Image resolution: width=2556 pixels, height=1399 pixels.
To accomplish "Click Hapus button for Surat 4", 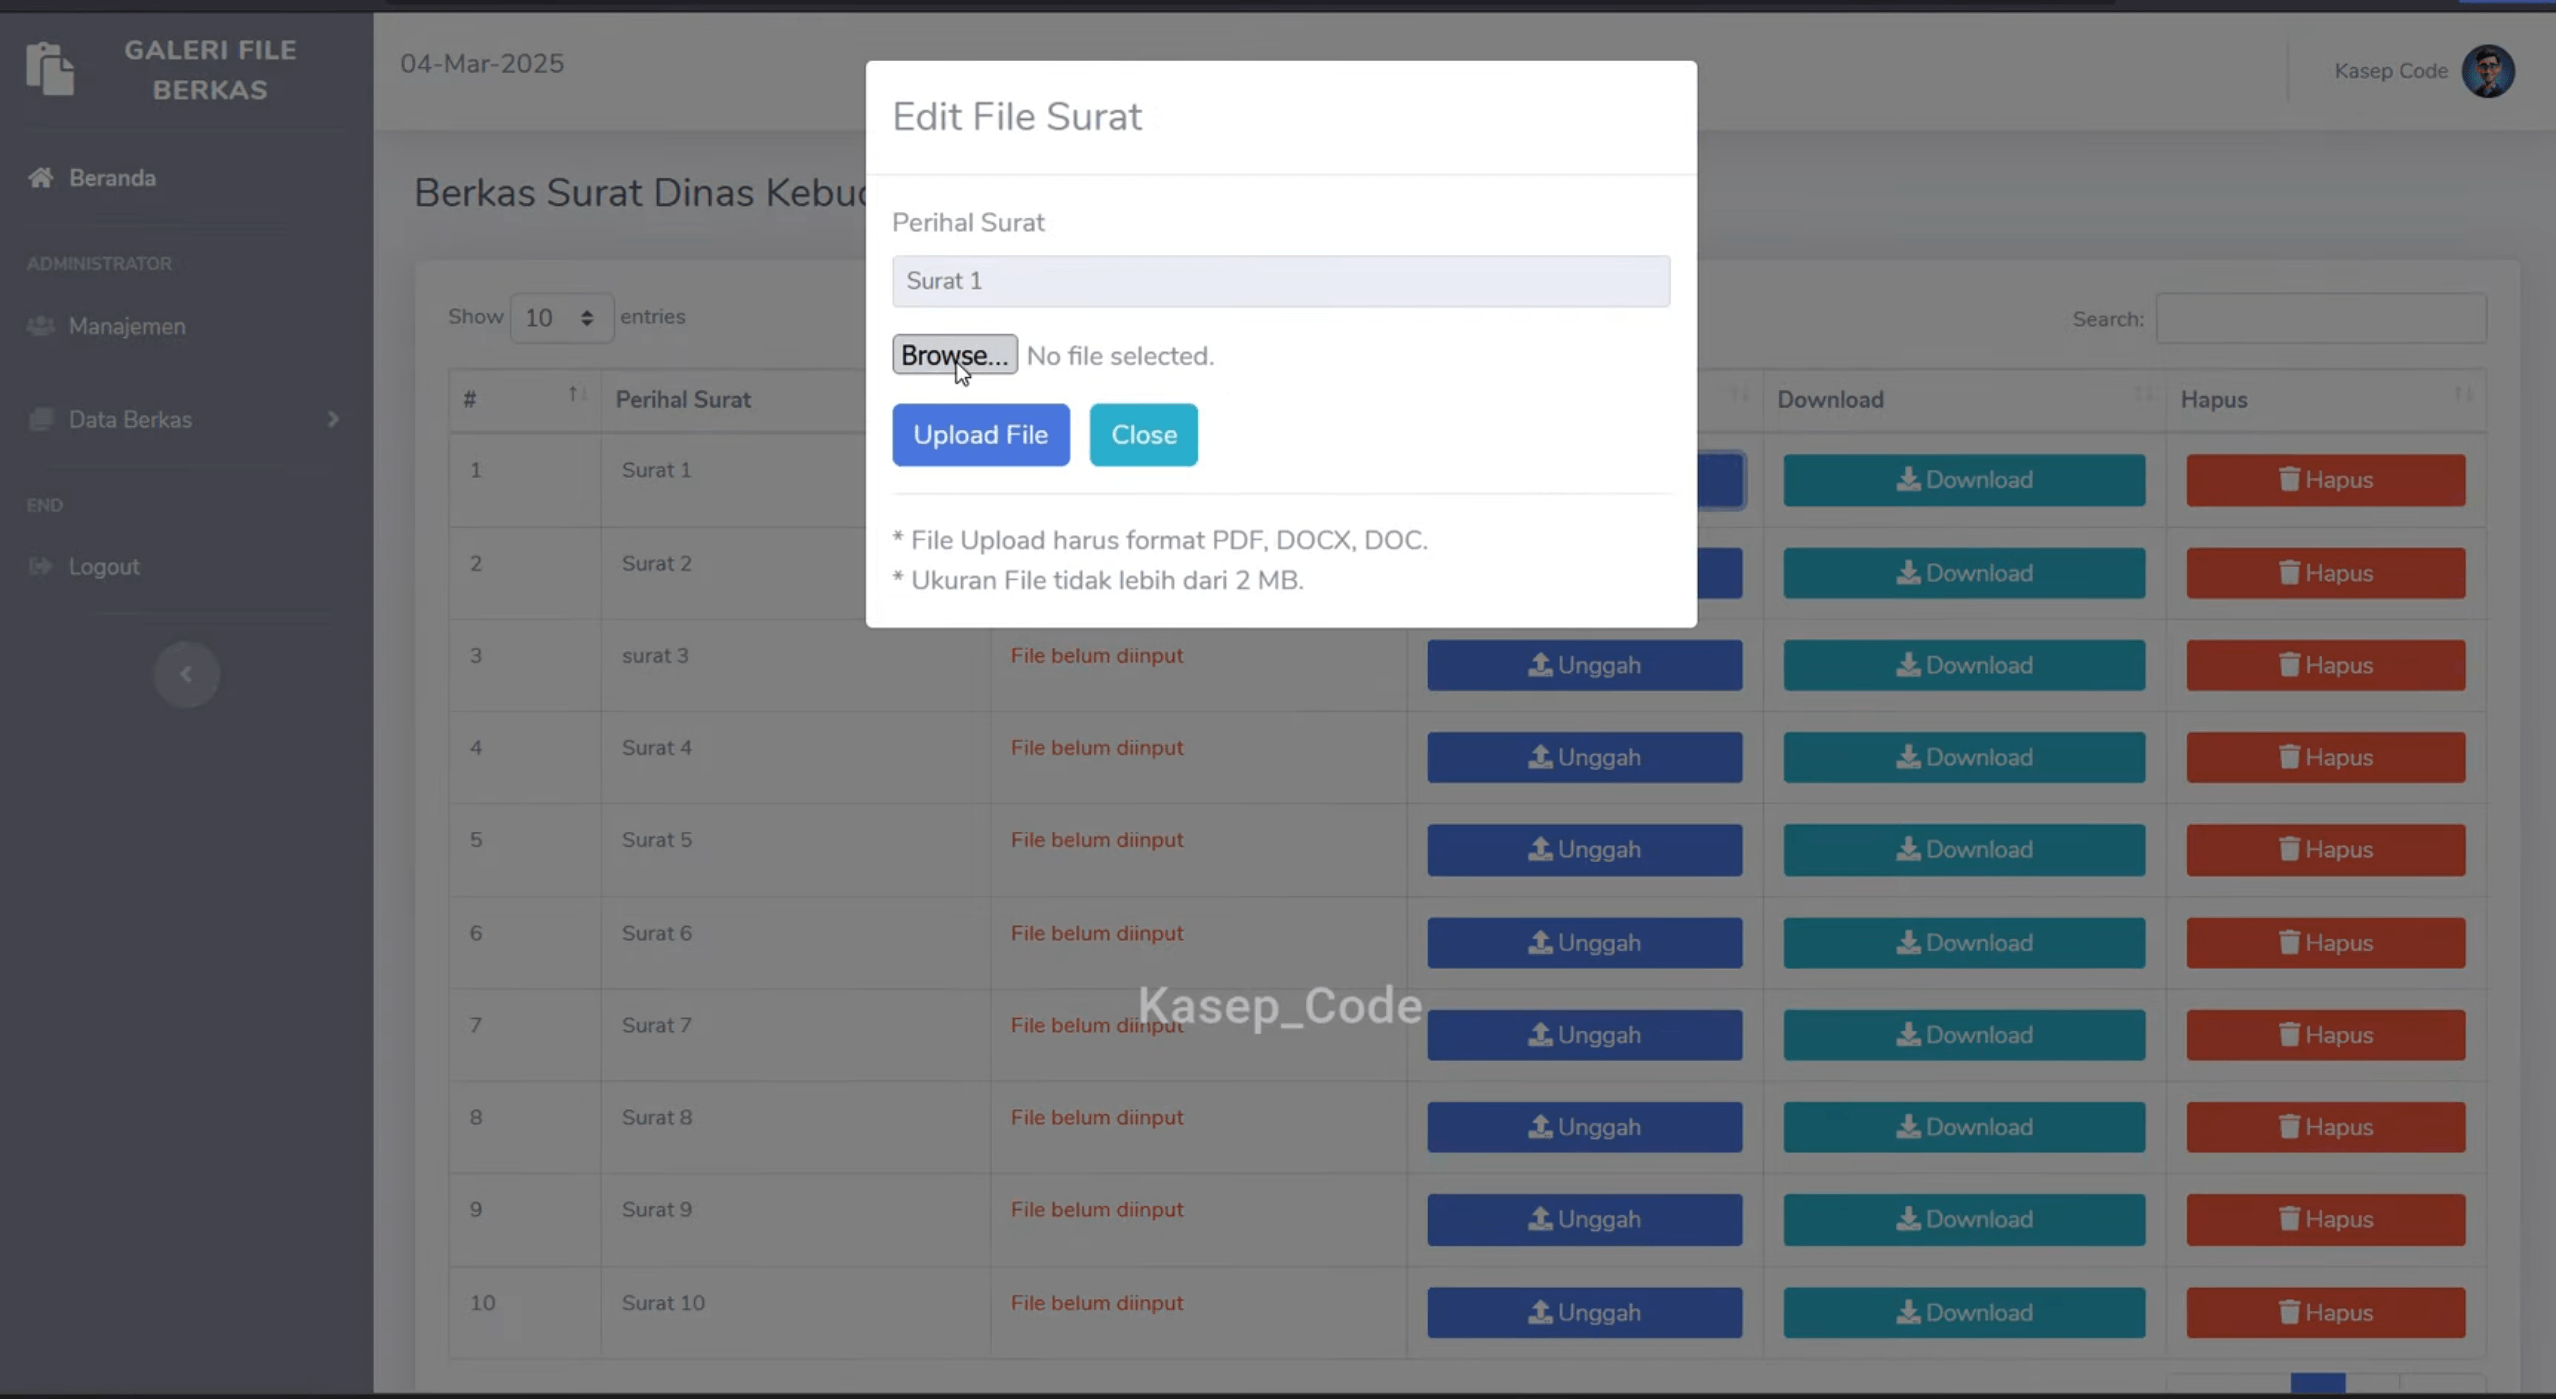I will (2325, 757).
